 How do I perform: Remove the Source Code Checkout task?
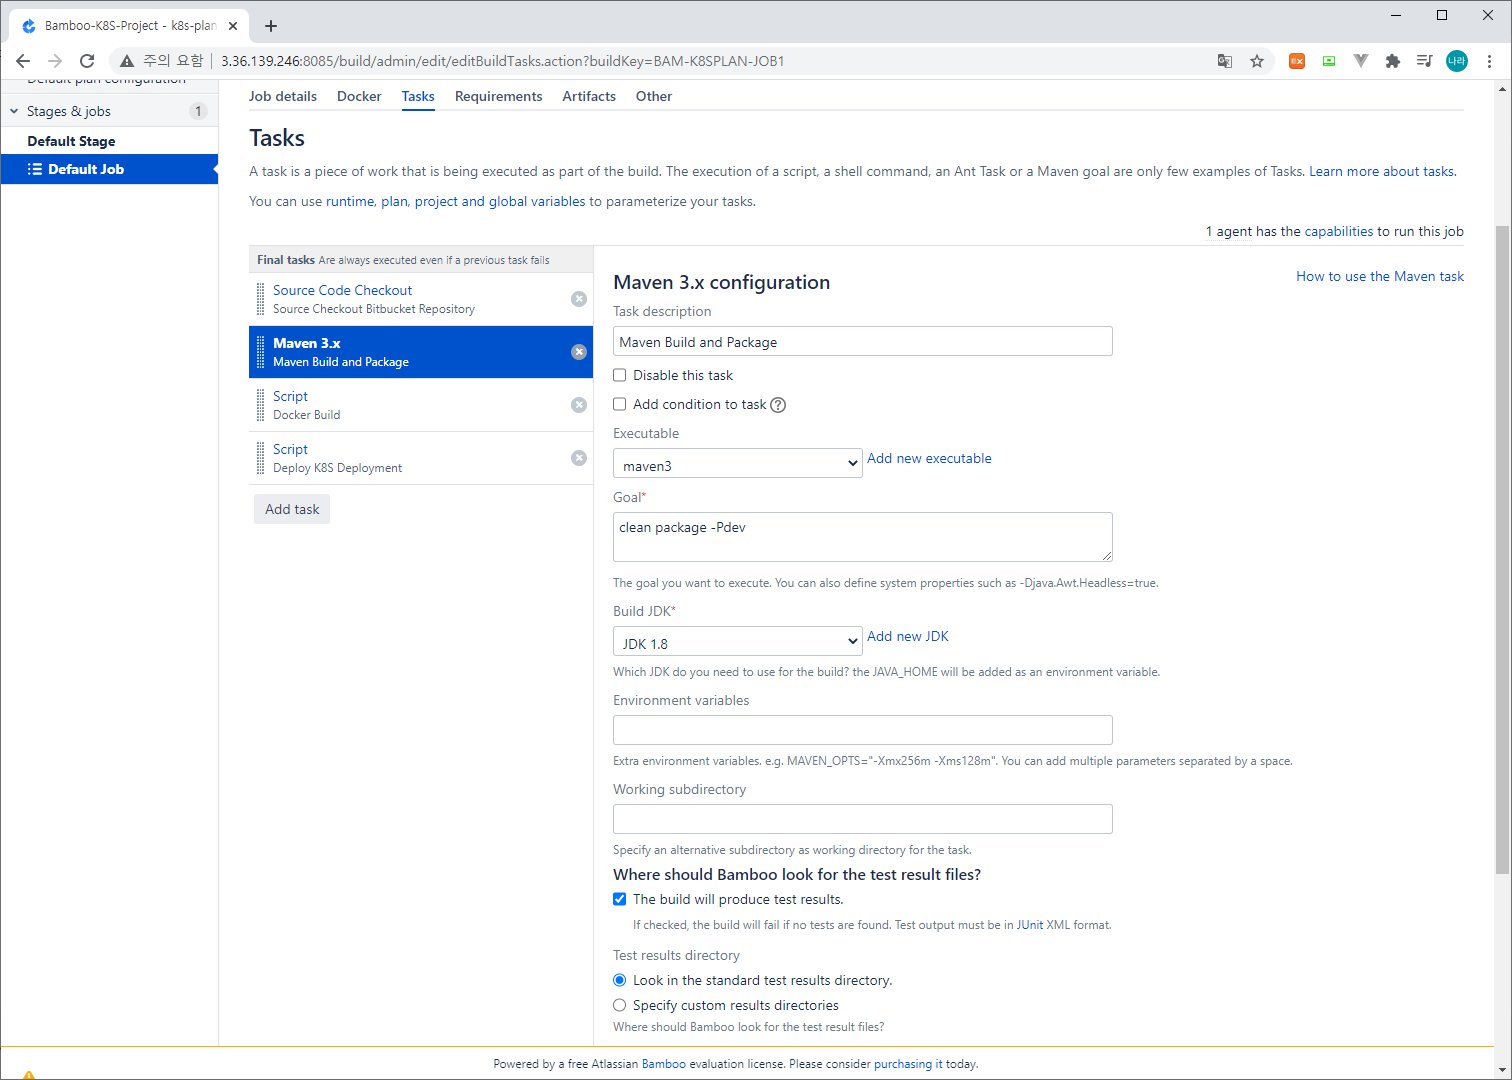[579, 299]
